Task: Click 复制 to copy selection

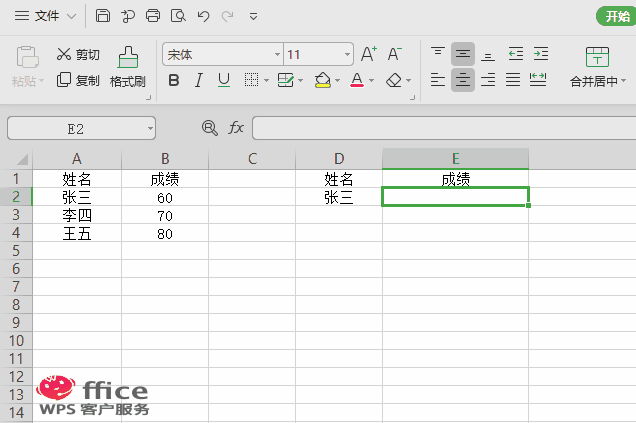Action: pyautogui.click(x=78, y=80)
